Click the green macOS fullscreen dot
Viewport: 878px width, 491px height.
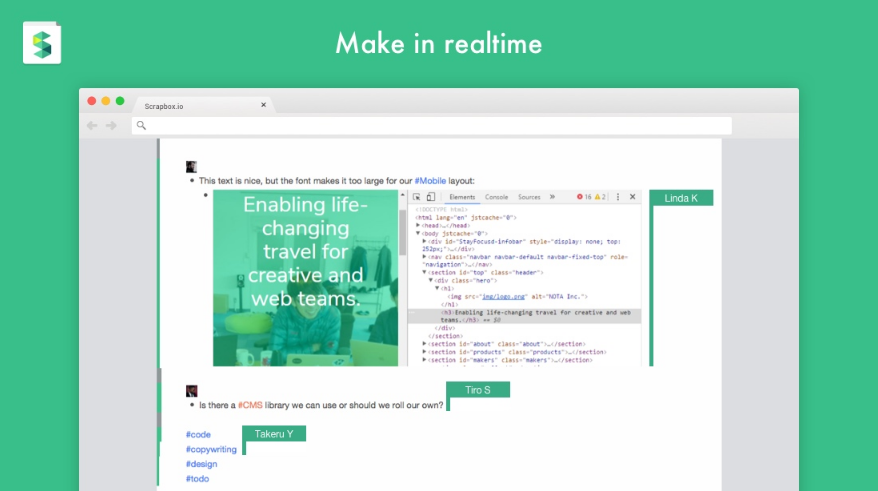[120, 101]
